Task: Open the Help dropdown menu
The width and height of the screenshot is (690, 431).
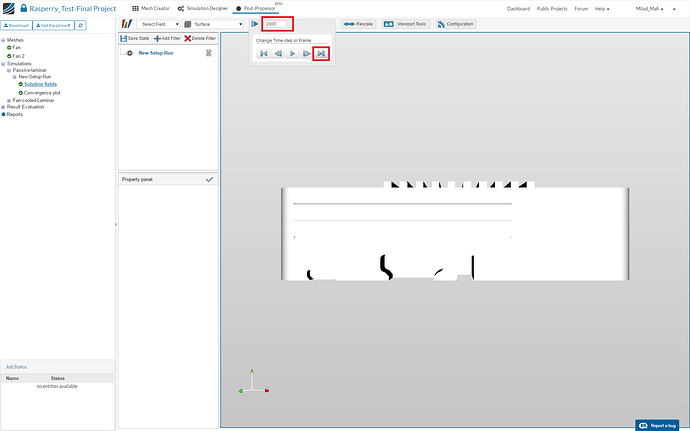Action: click(602, 9)
